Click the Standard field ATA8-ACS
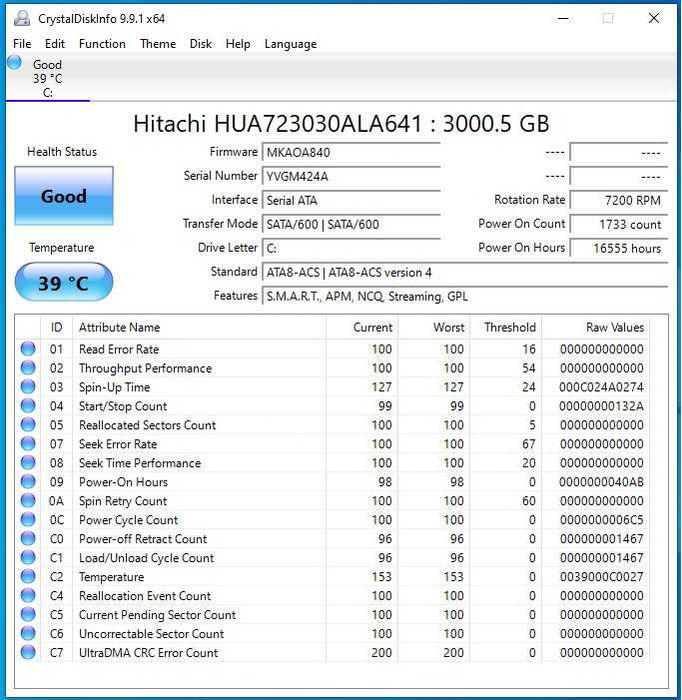This screenshot has width=682, height=700. (x=465, y=272)
